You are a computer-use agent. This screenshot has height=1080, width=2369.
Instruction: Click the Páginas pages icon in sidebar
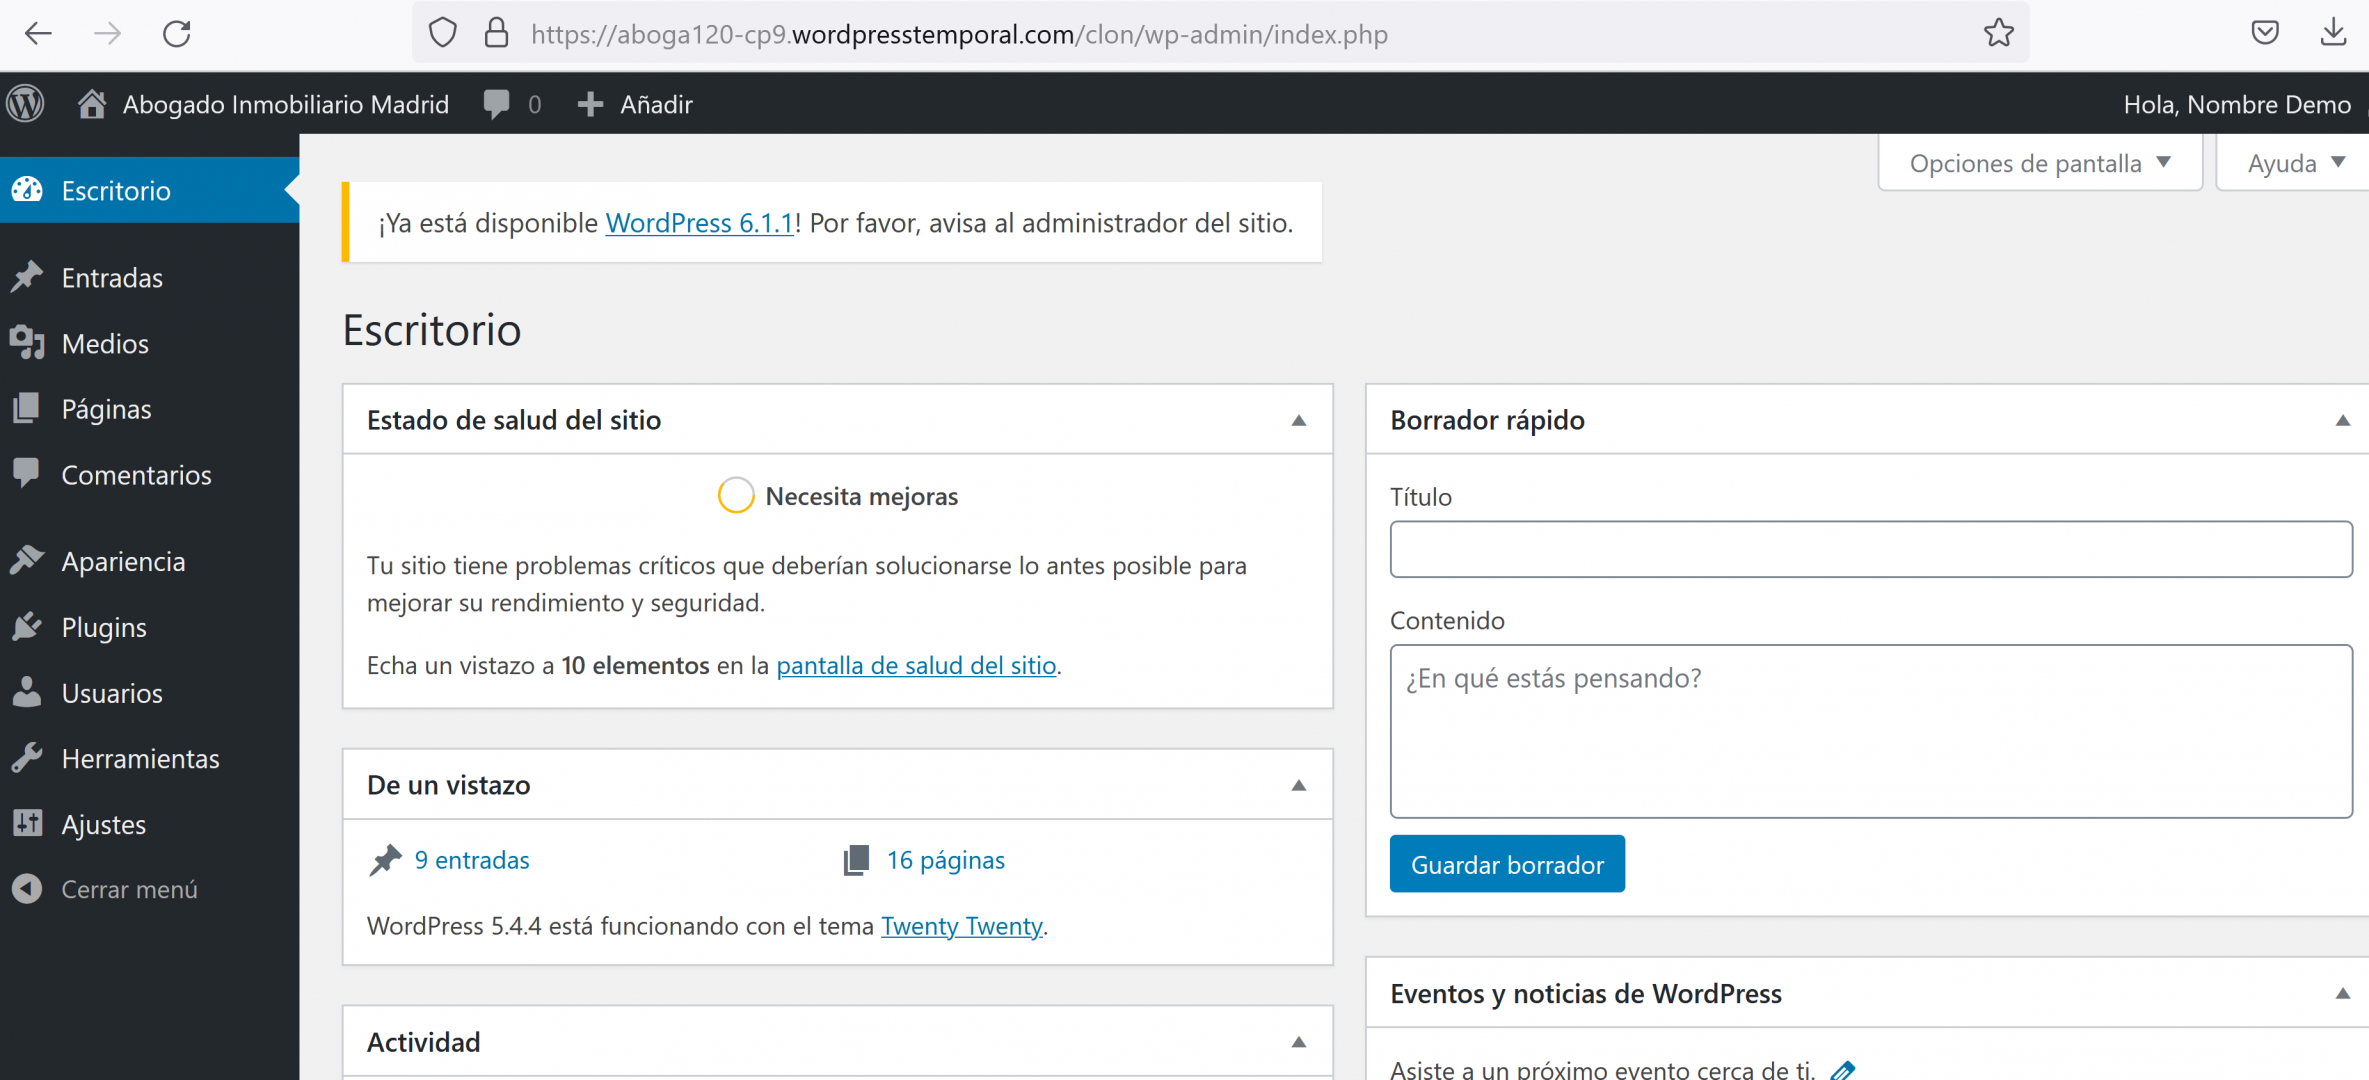28,408
